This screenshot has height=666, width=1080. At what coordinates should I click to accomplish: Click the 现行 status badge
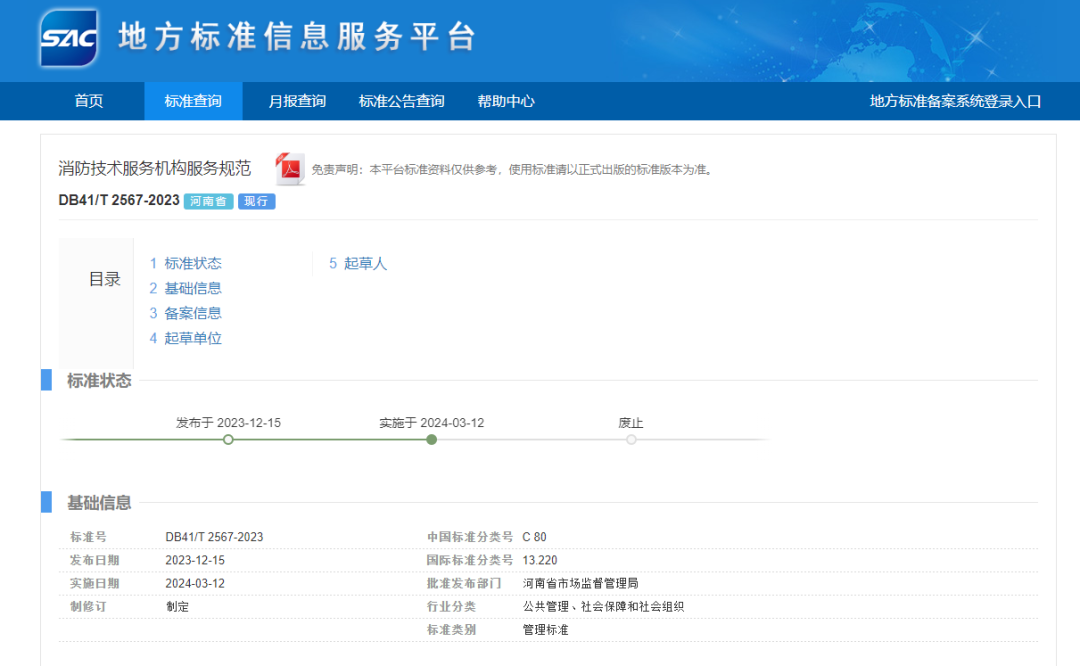click(x=256, y=201)
